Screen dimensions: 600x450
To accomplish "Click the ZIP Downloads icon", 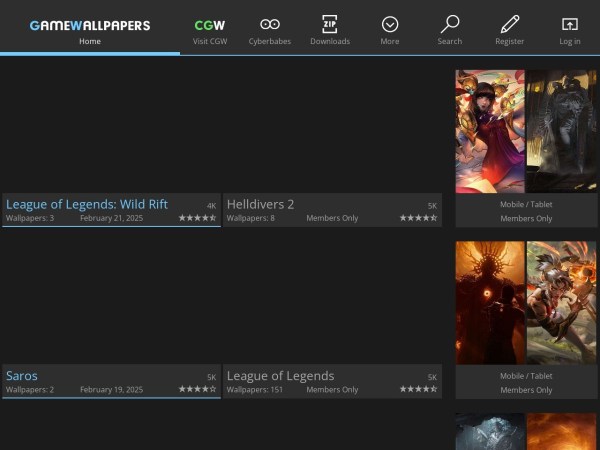I will 330,25.
